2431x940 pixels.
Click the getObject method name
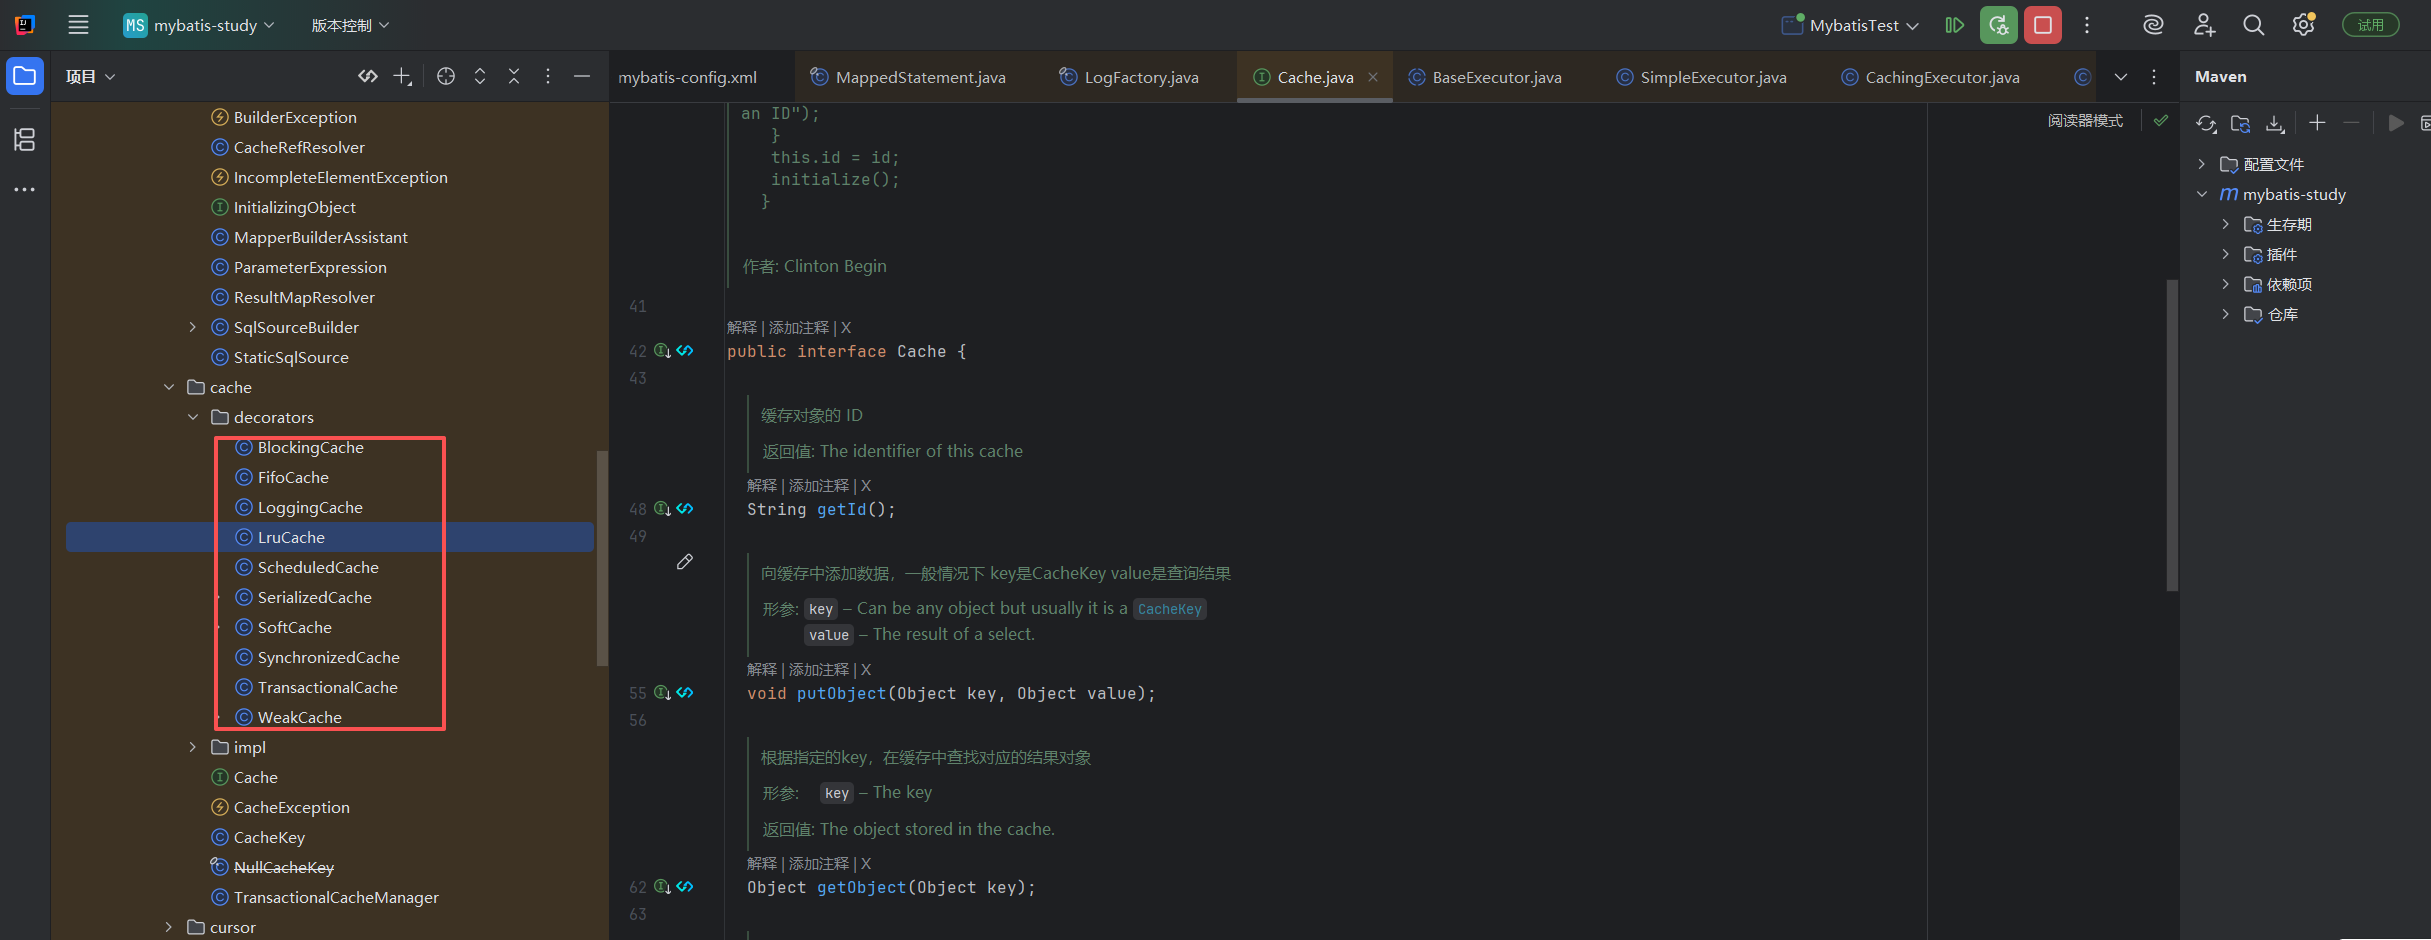[861, 888]
